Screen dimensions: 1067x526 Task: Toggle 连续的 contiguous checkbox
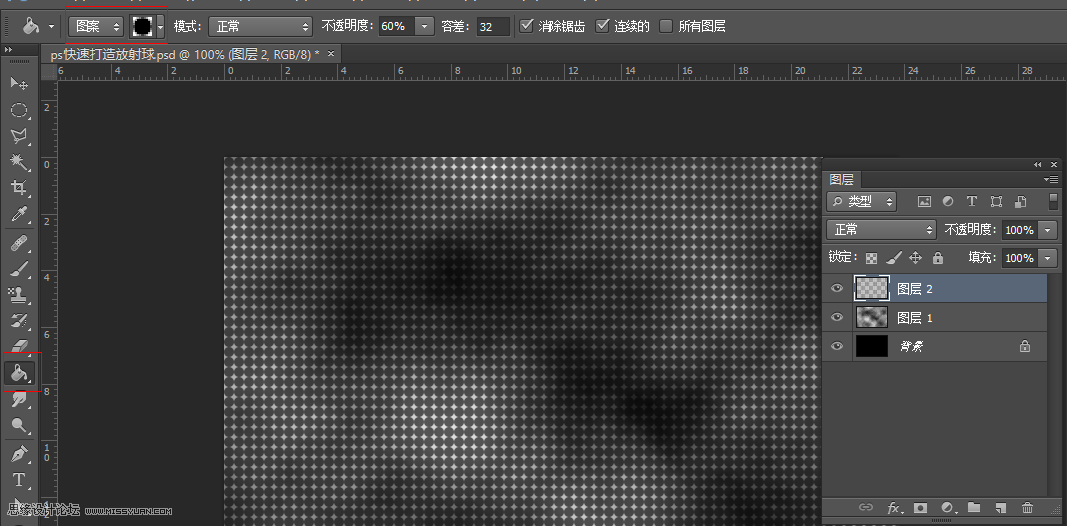point(602,26)
